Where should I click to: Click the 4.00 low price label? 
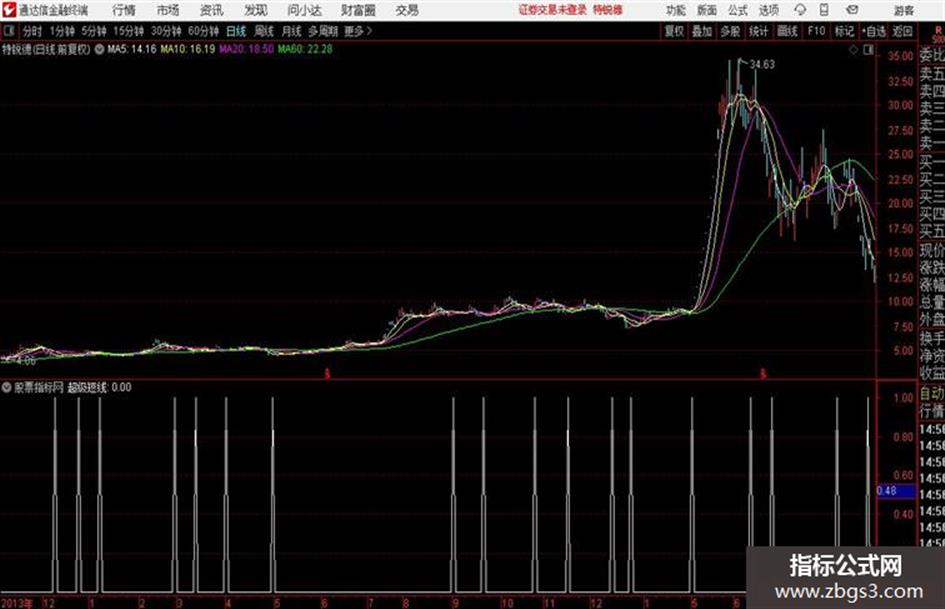pos(25,361)
